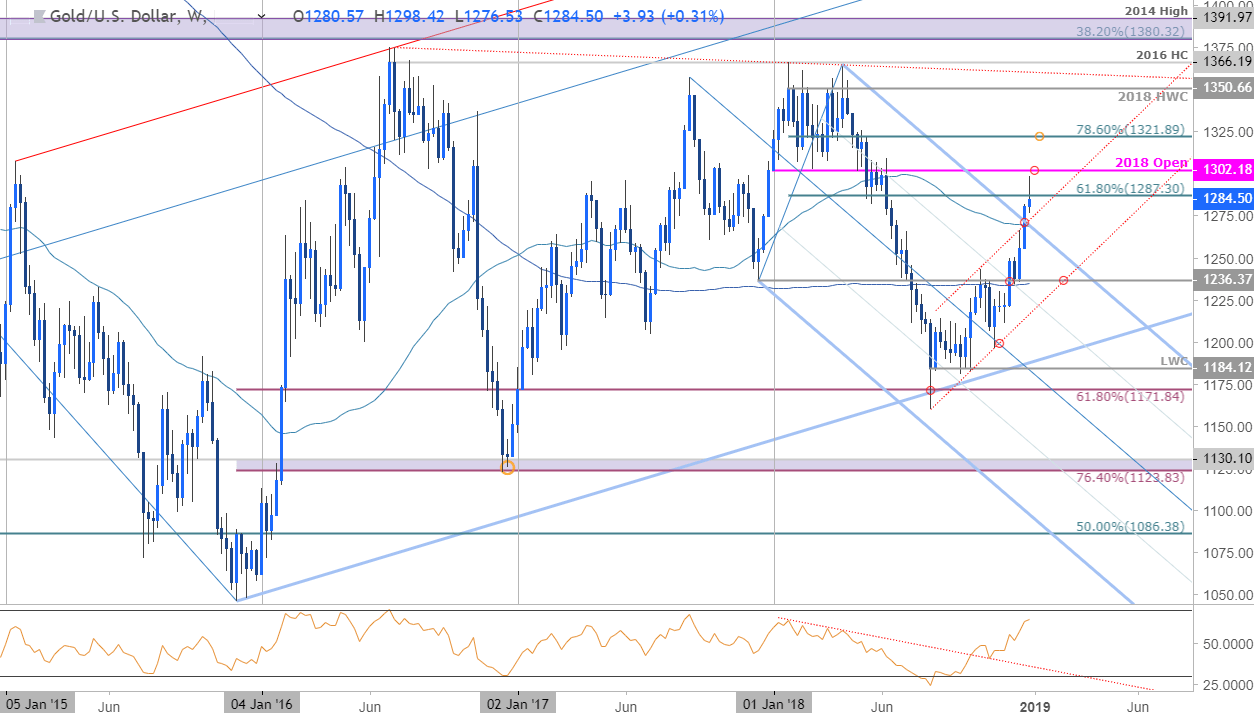This screenshot has width=1254, height=713.
Task: Click the 1350.66 price axis tag
Action: tap(1222, 88)
